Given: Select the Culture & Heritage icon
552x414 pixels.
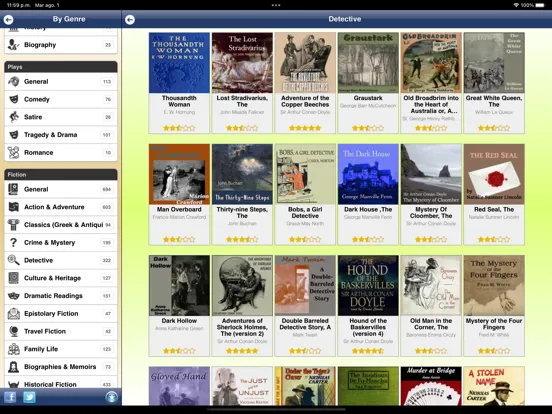Looking at the screenshot, I should point(13,278).
